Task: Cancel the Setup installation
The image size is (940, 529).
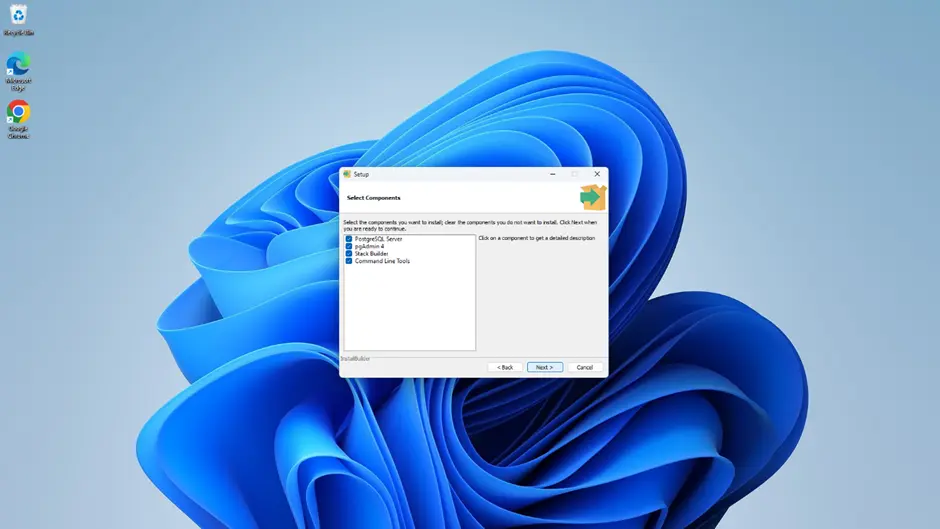Action: [585, 367]
